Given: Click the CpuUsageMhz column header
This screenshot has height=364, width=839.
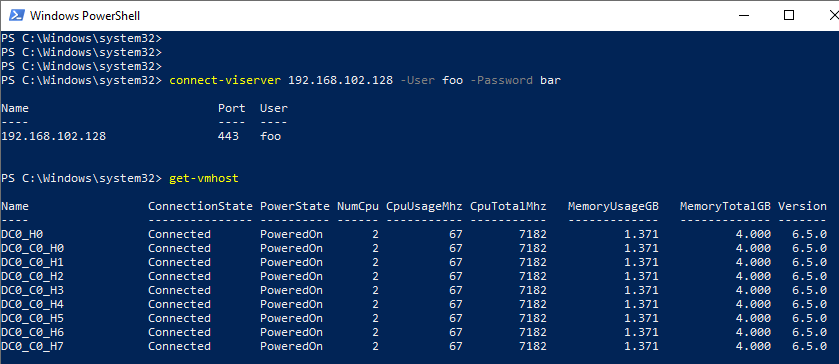Looking at the screenshot, I should (x=424, y=206).
